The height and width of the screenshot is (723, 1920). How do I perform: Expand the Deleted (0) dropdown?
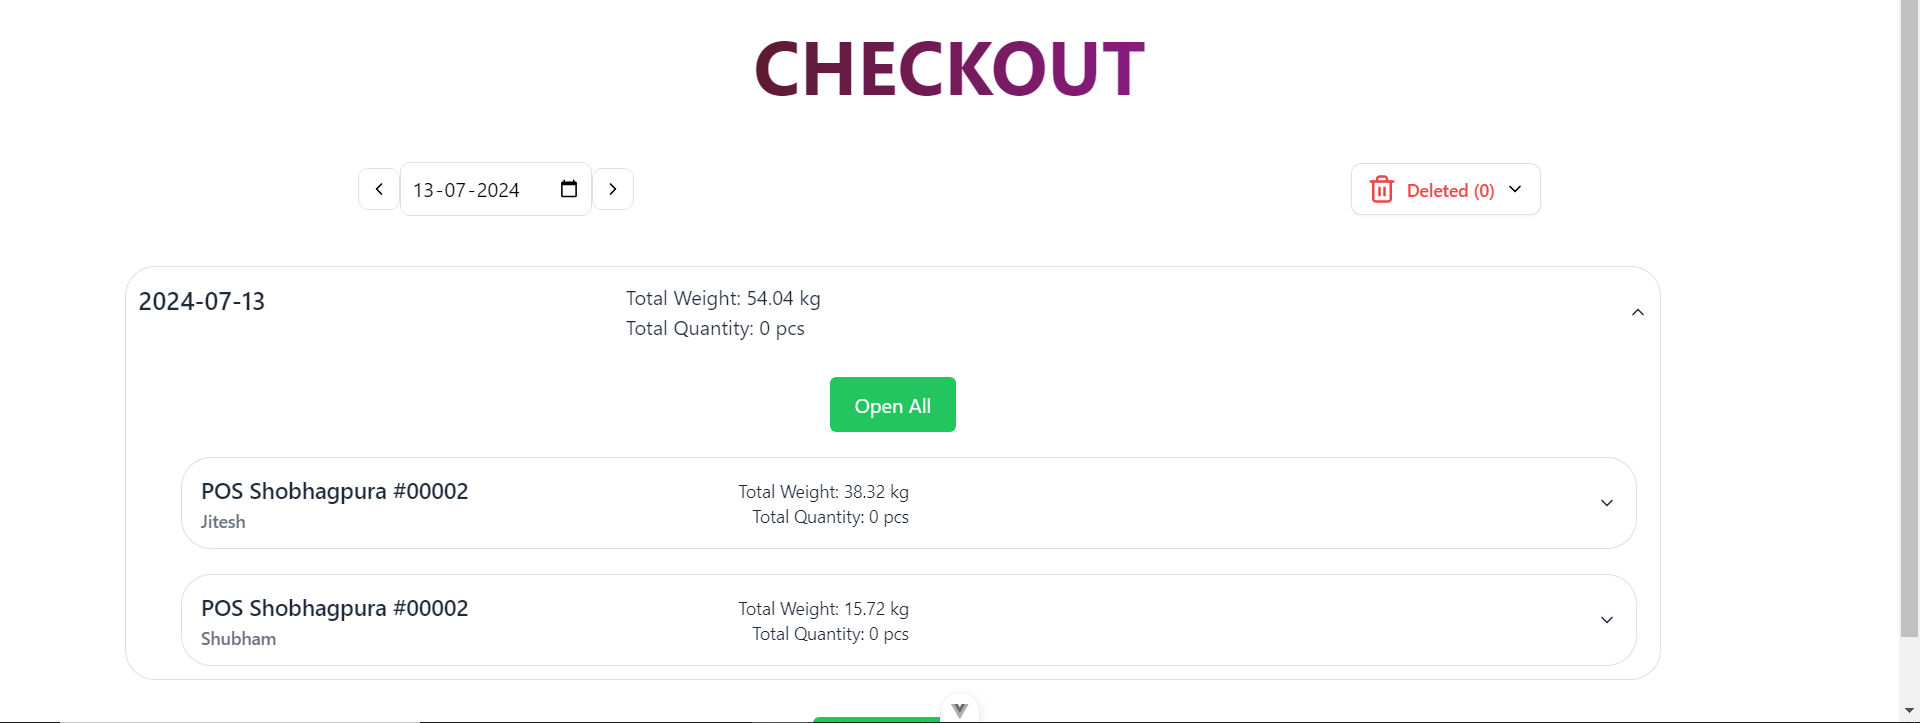[1516, 188]
